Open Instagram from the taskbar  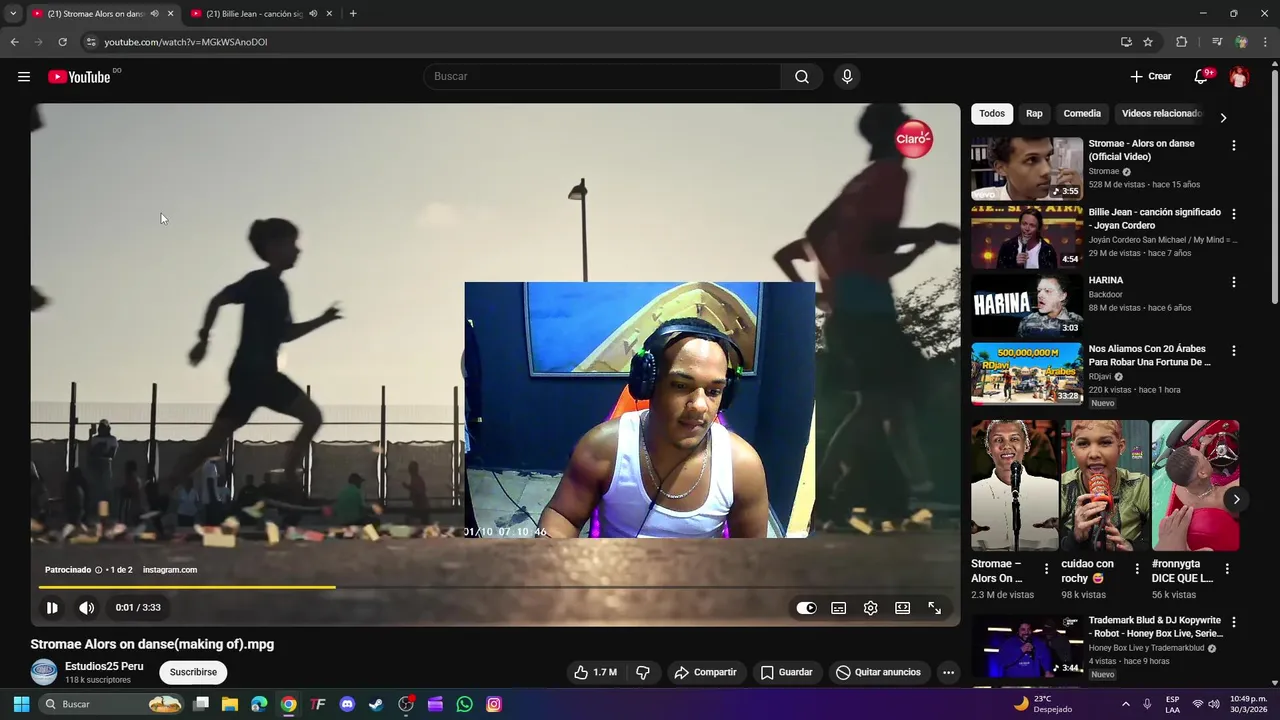point(494,704)
